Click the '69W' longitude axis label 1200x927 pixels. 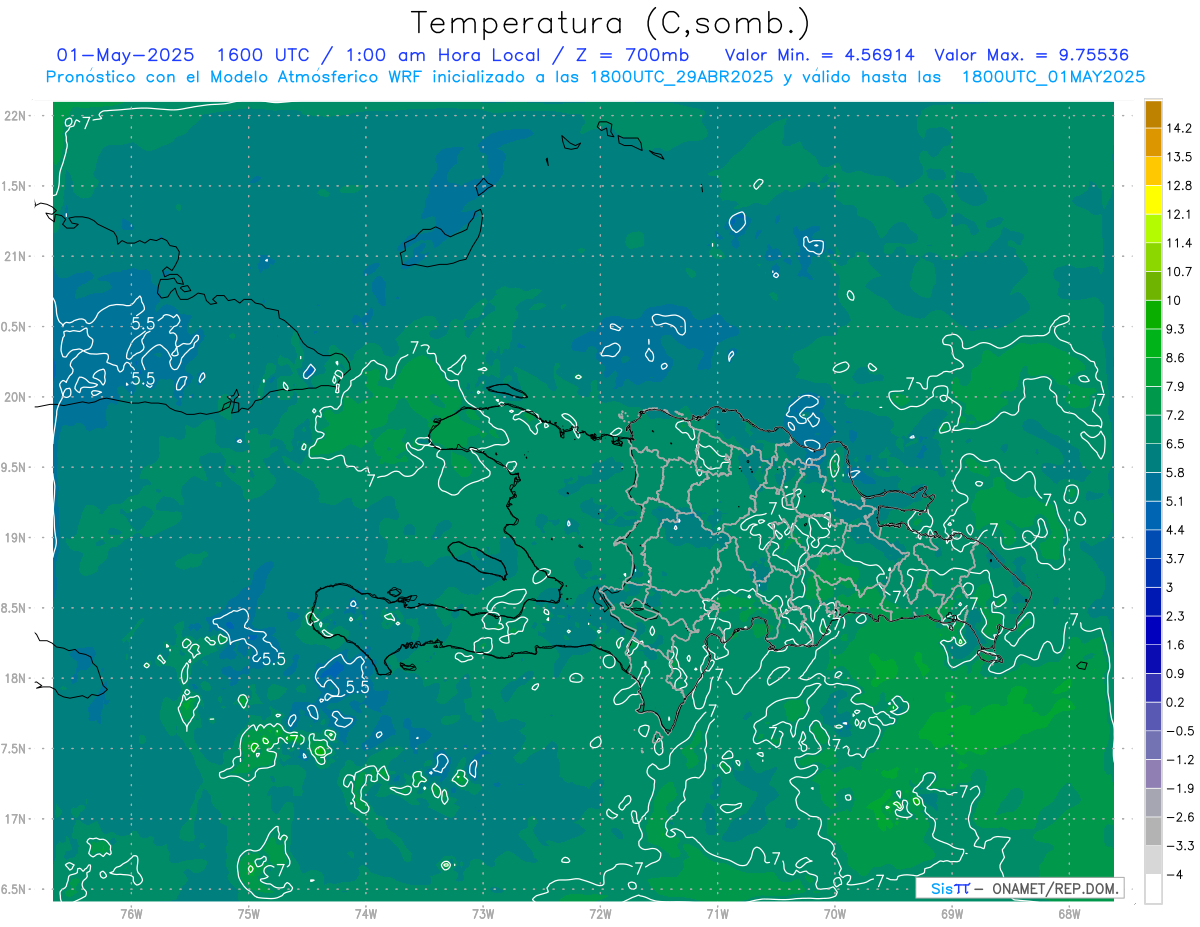[952, 913]
